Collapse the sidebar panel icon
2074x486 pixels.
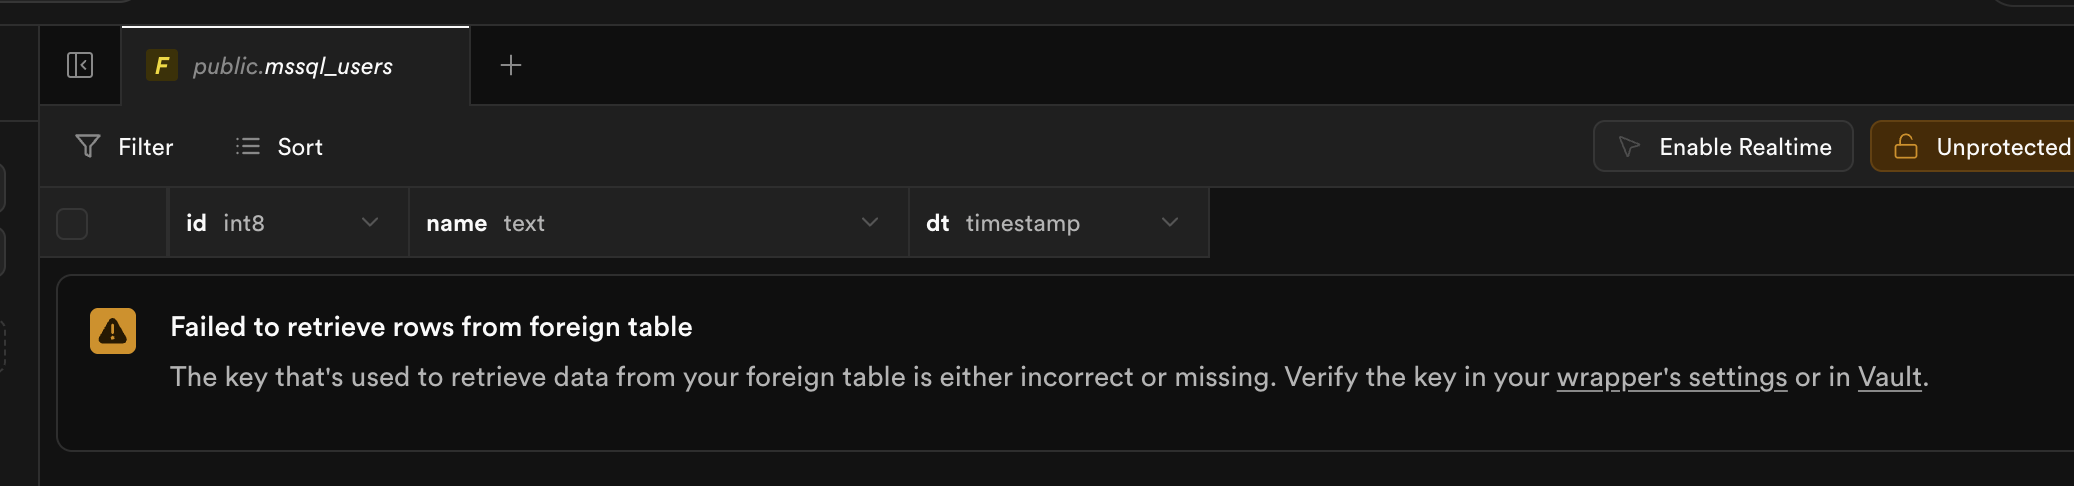point(80,66)
